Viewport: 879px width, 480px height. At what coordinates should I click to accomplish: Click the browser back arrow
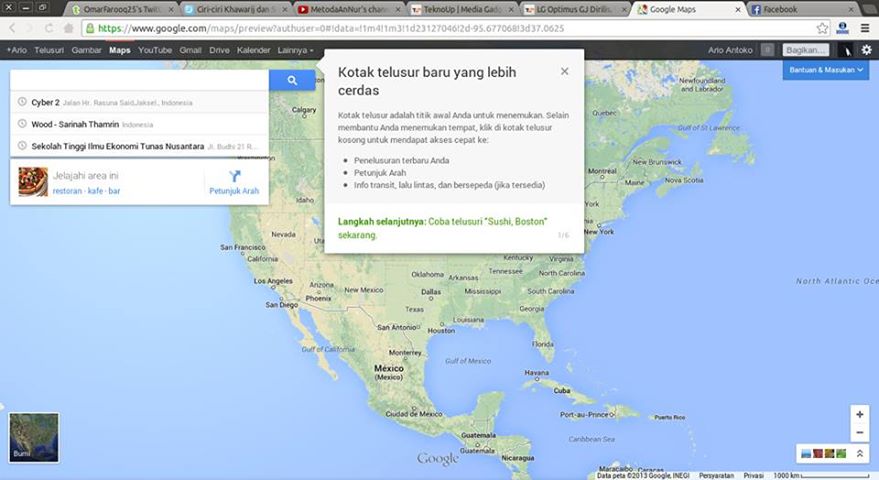(12, 28)
